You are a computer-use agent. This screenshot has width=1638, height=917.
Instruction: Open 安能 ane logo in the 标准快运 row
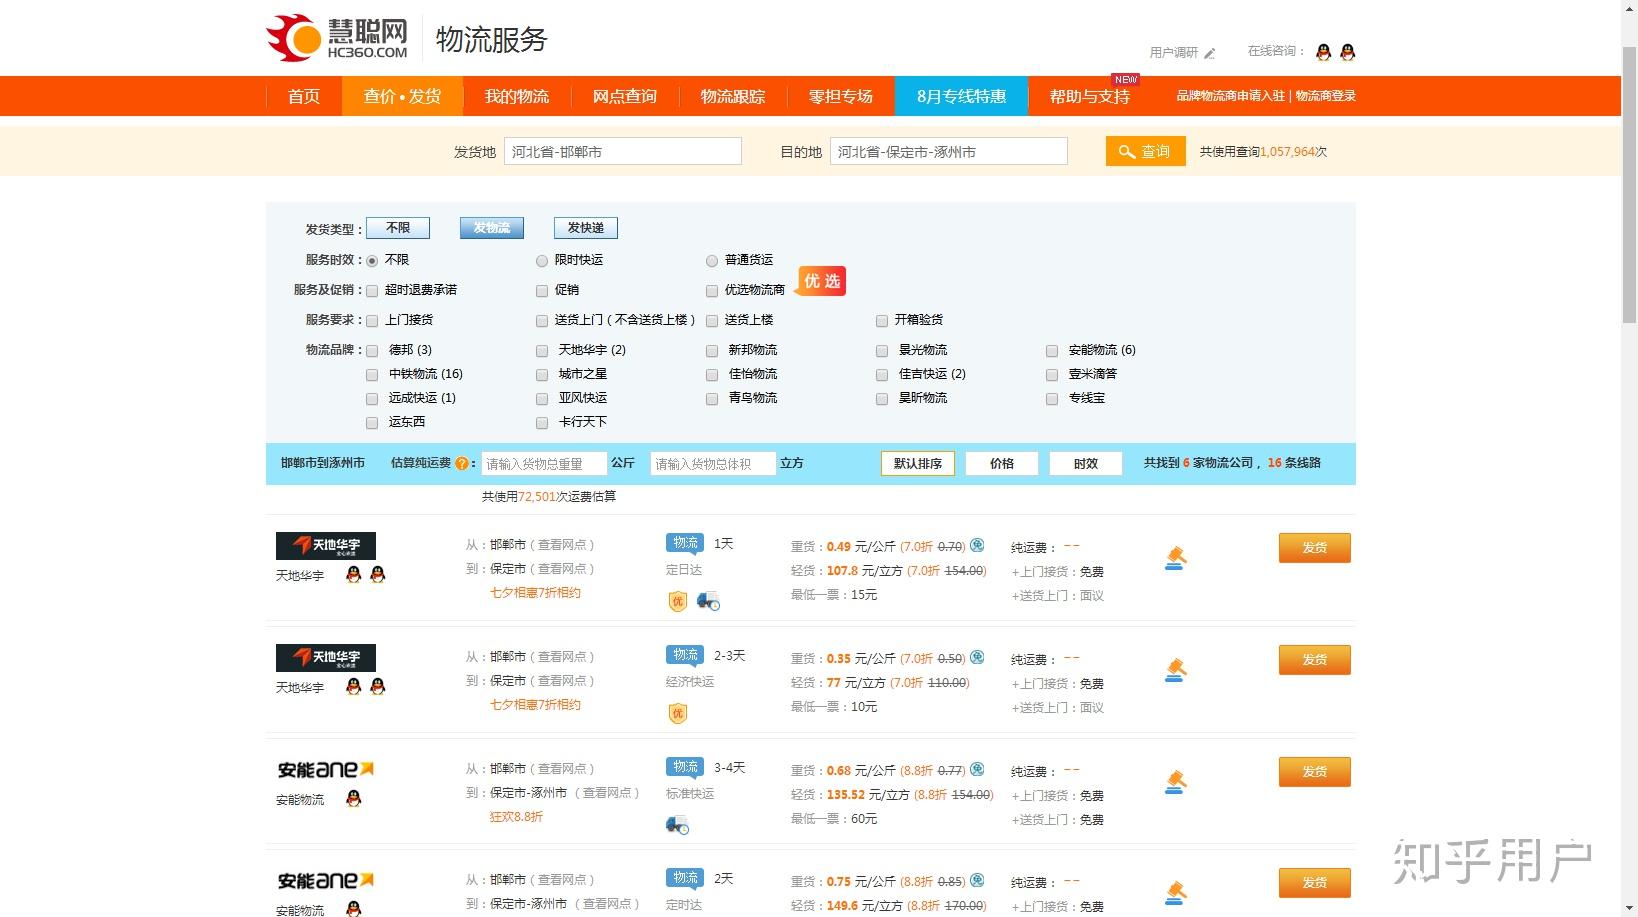326,769
